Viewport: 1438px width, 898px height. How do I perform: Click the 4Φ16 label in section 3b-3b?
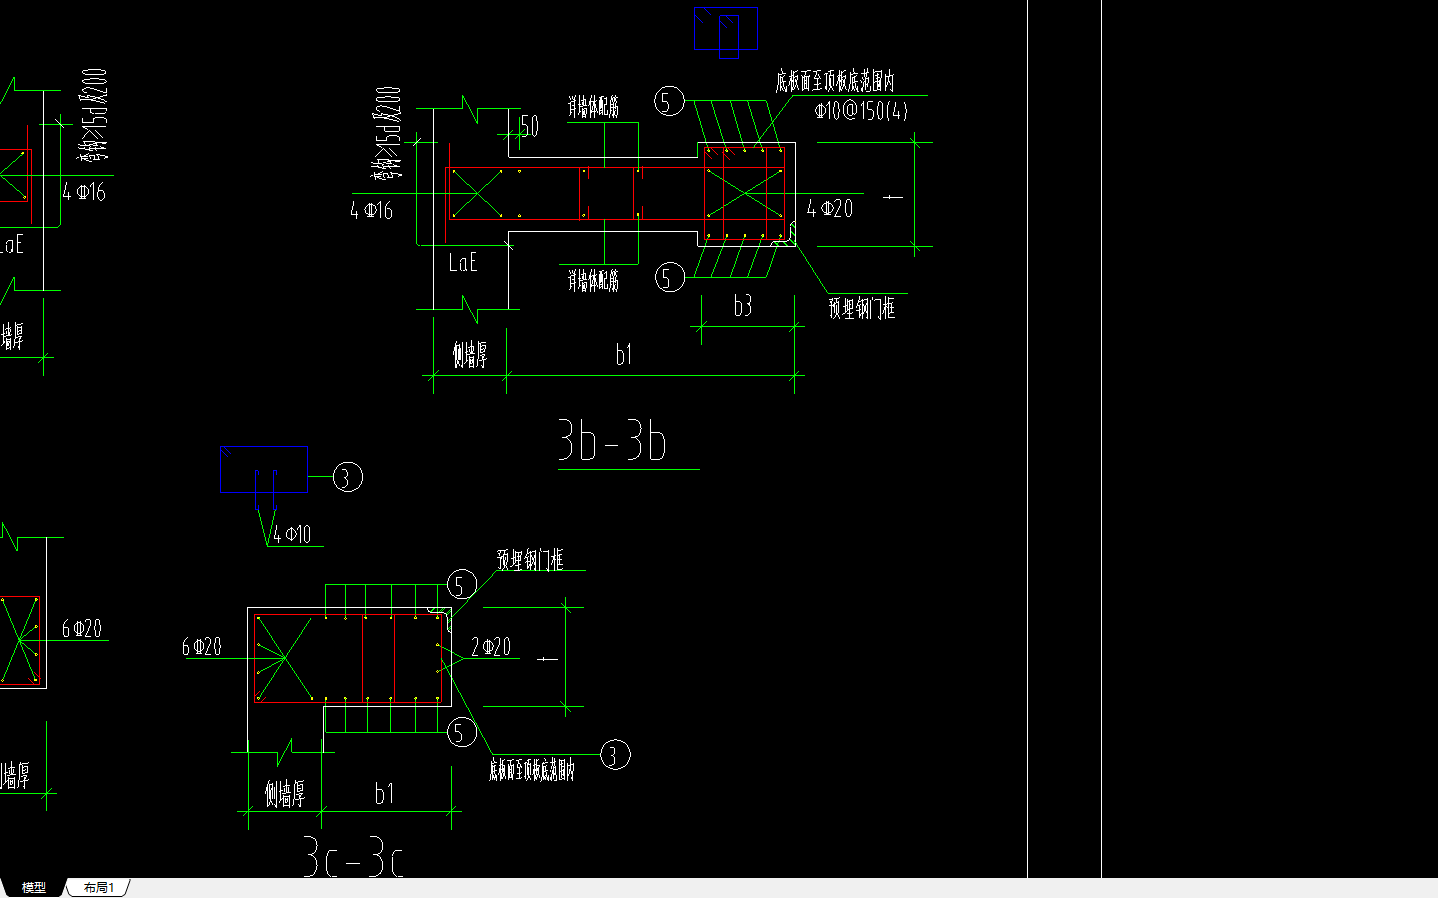(372, 210)
